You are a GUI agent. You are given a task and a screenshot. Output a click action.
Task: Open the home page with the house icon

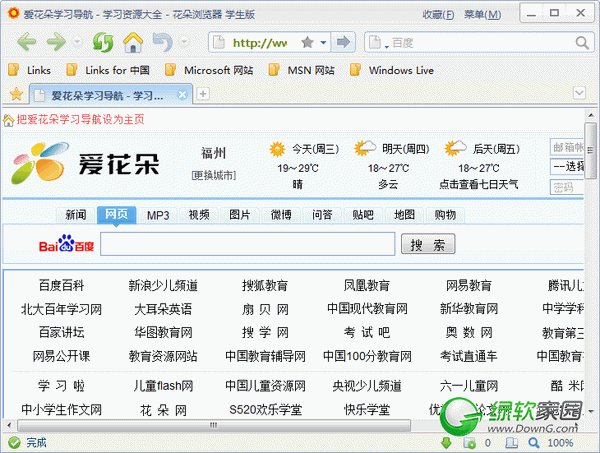pyautogui.click(x=133, y=42)
